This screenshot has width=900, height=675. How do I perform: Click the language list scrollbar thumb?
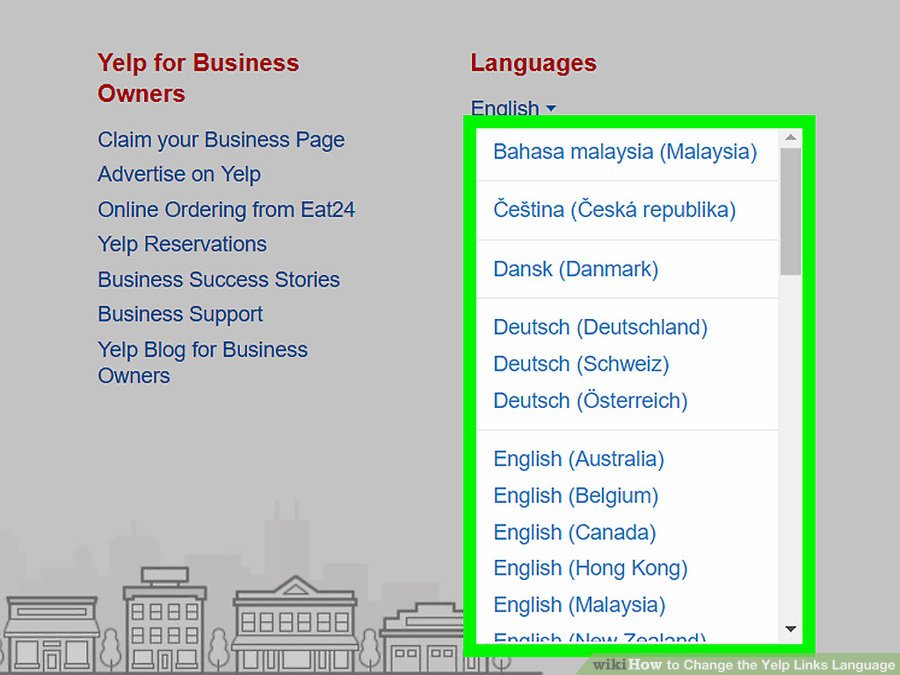pos(790,211)
